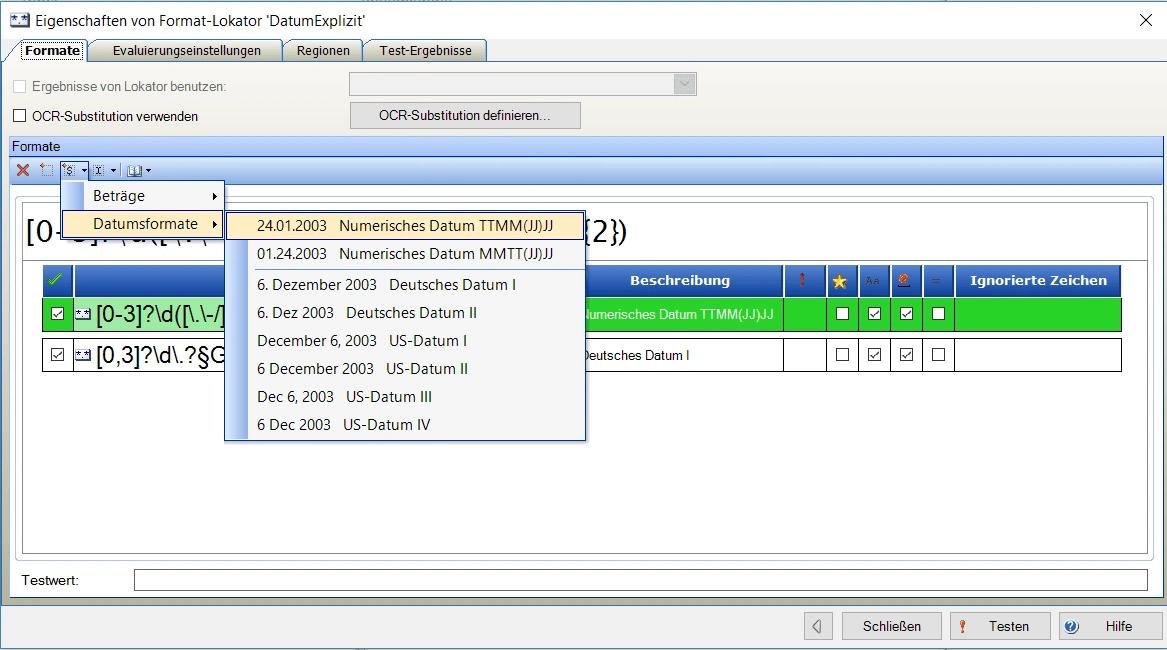
Task: Choose US-Datum III from the date list
Action: 344,397
